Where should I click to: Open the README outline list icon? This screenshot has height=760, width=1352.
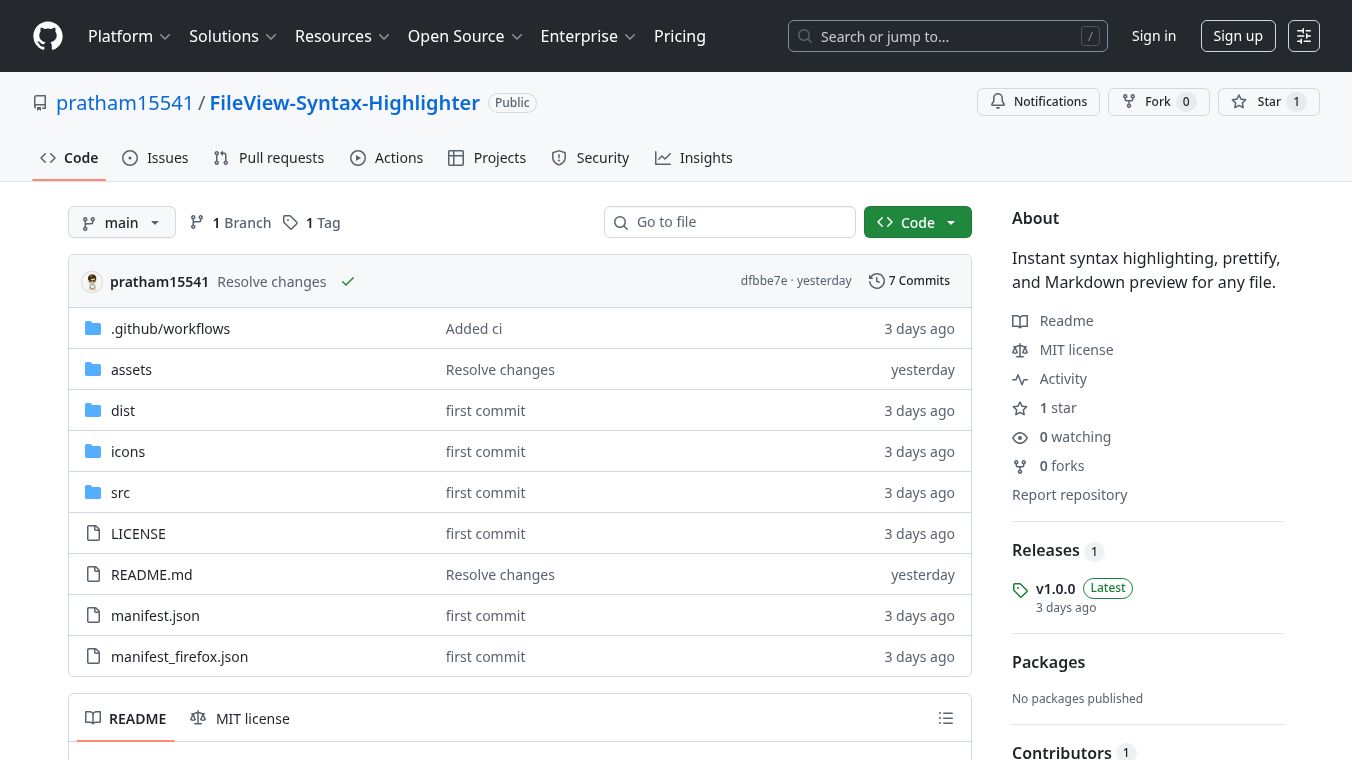pyautogui.click(x=945, y=718)
